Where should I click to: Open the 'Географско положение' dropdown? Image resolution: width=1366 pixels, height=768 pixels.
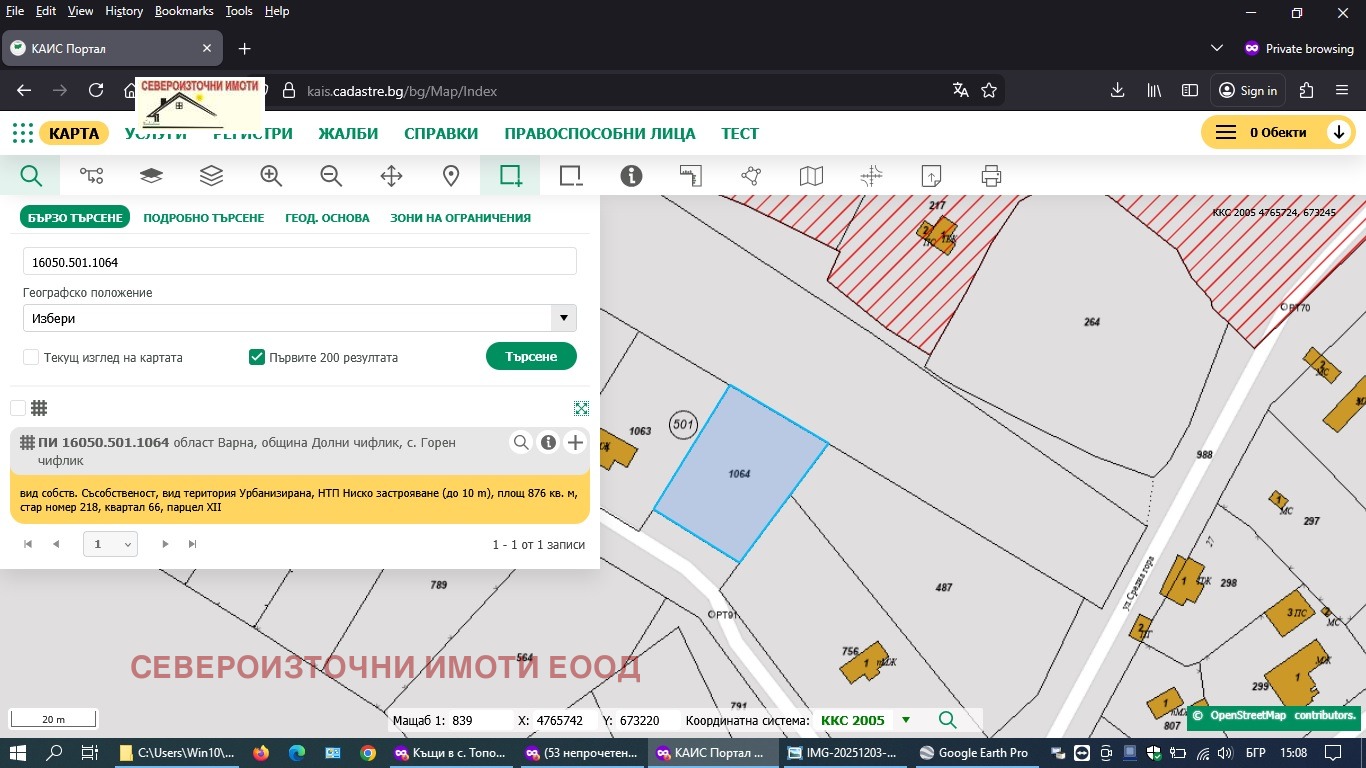click(563, 318)
